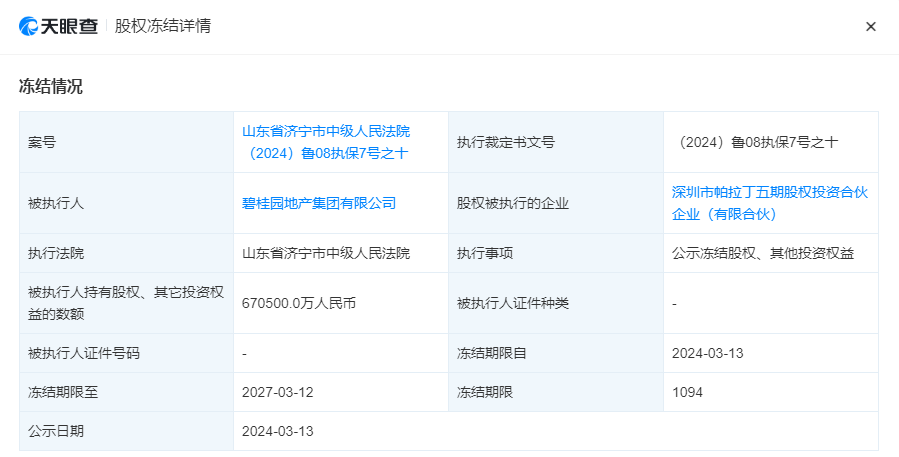This screenshot has width=899, height=457.
Task: Select freeze duration value 1094
Action: click(x=687, y=392)
